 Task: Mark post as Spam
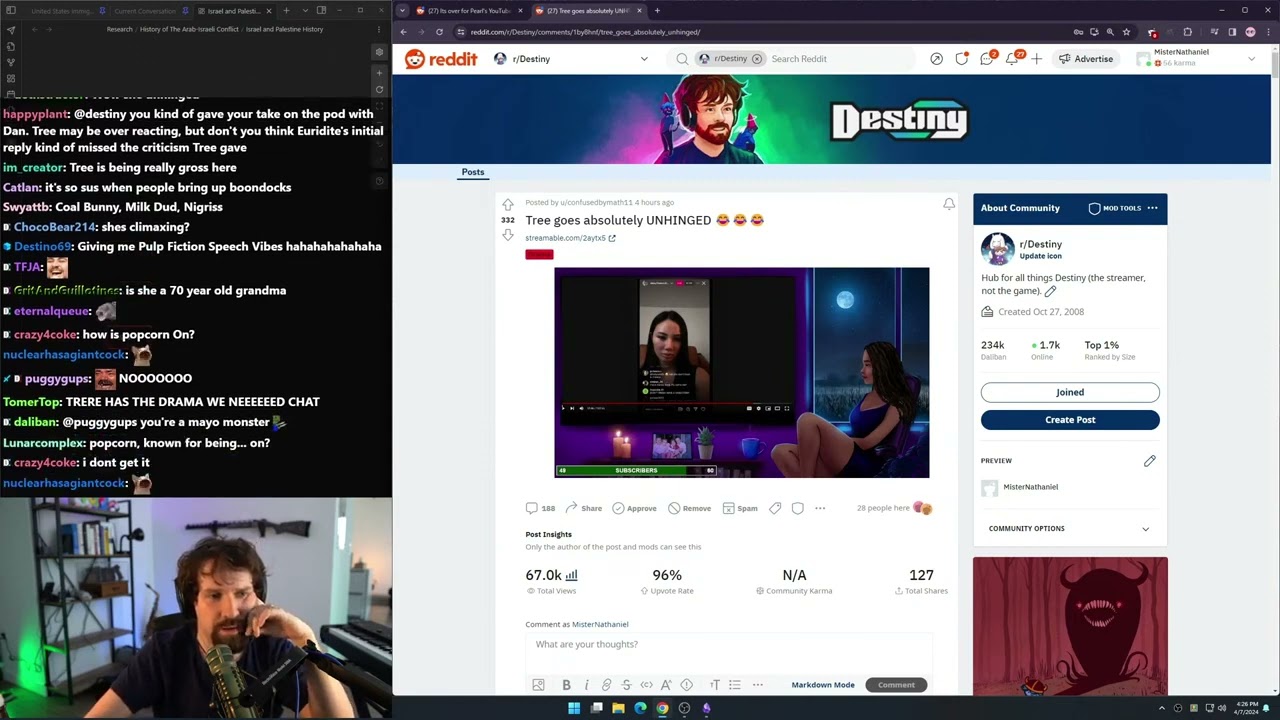(x=740, y=508)
